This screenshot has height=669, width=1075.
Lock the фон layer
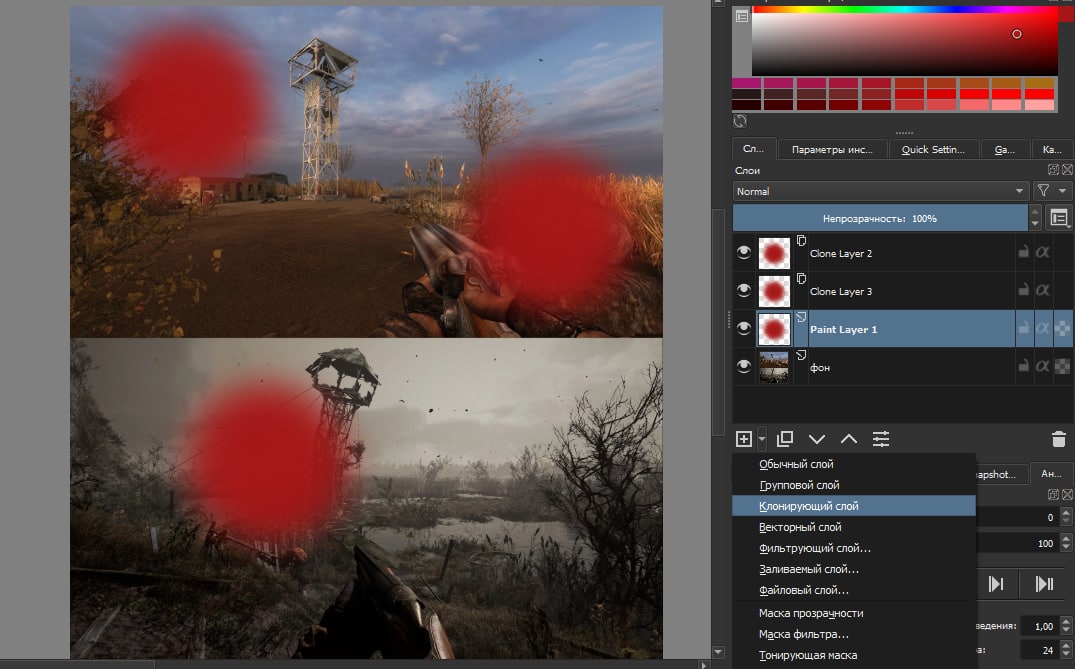[1024, 366]
